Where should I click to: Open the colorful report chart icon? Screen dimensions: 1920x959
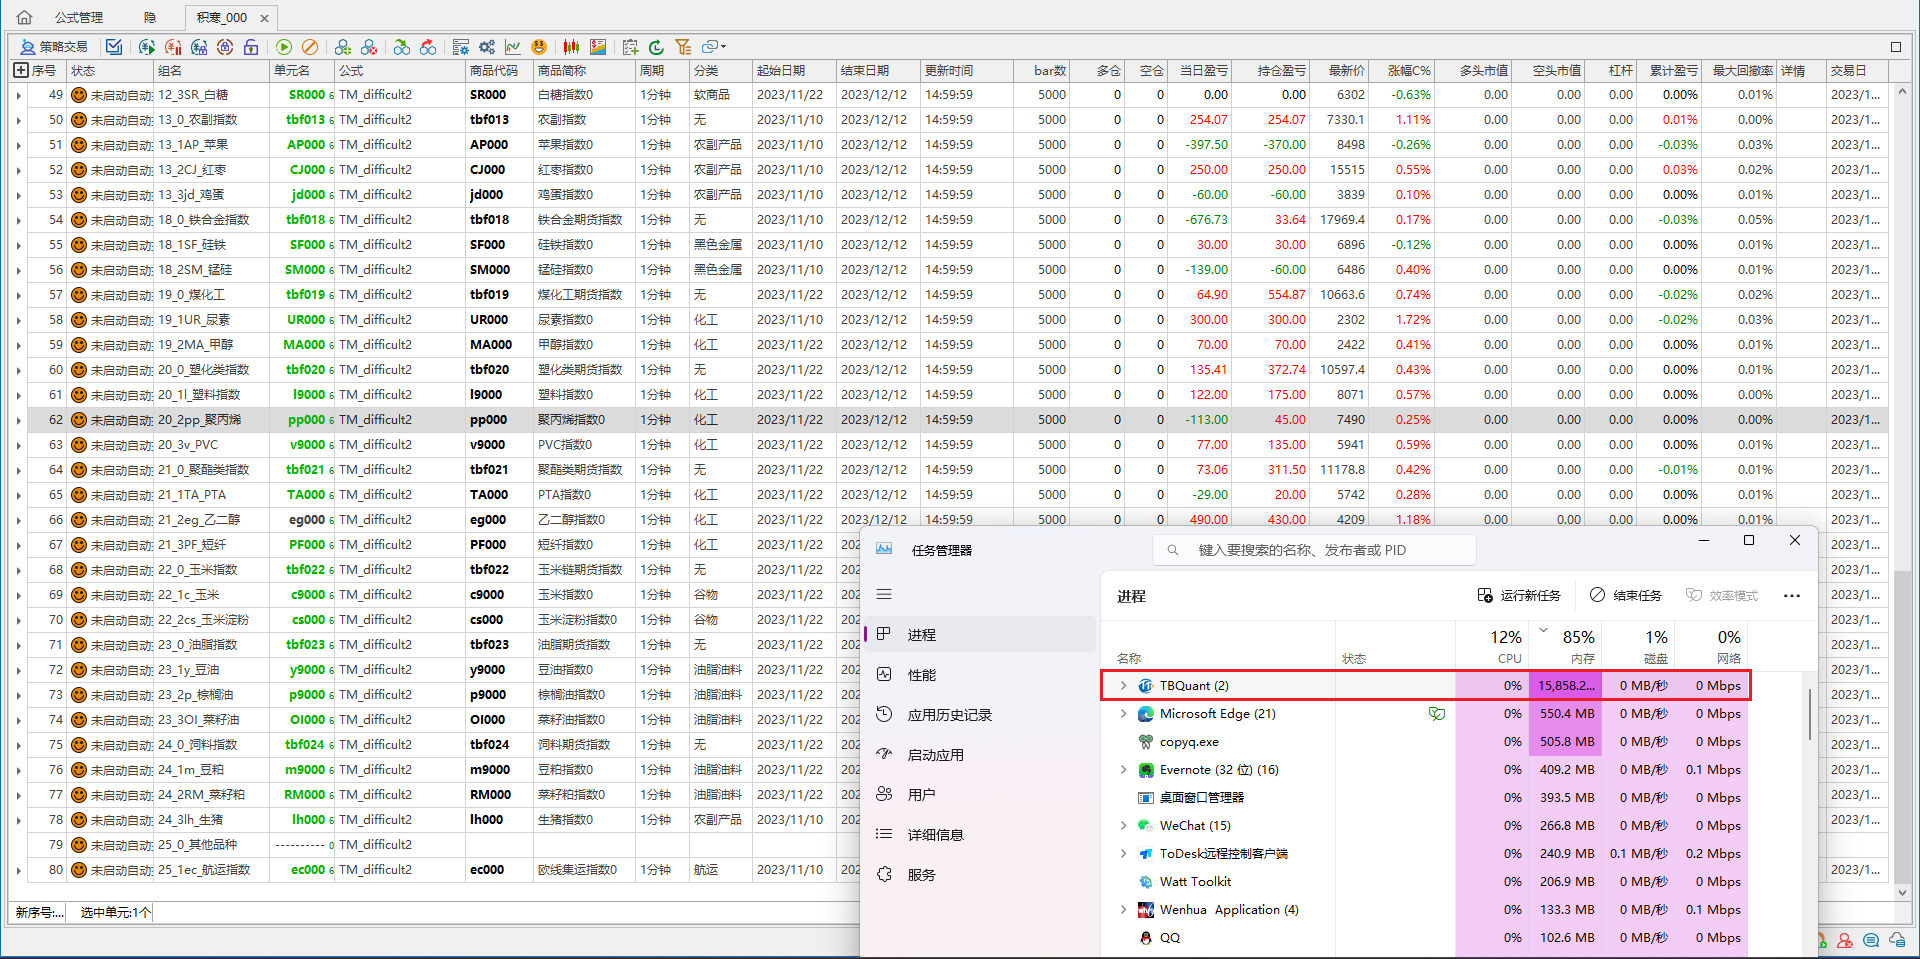tap(598, 47)
